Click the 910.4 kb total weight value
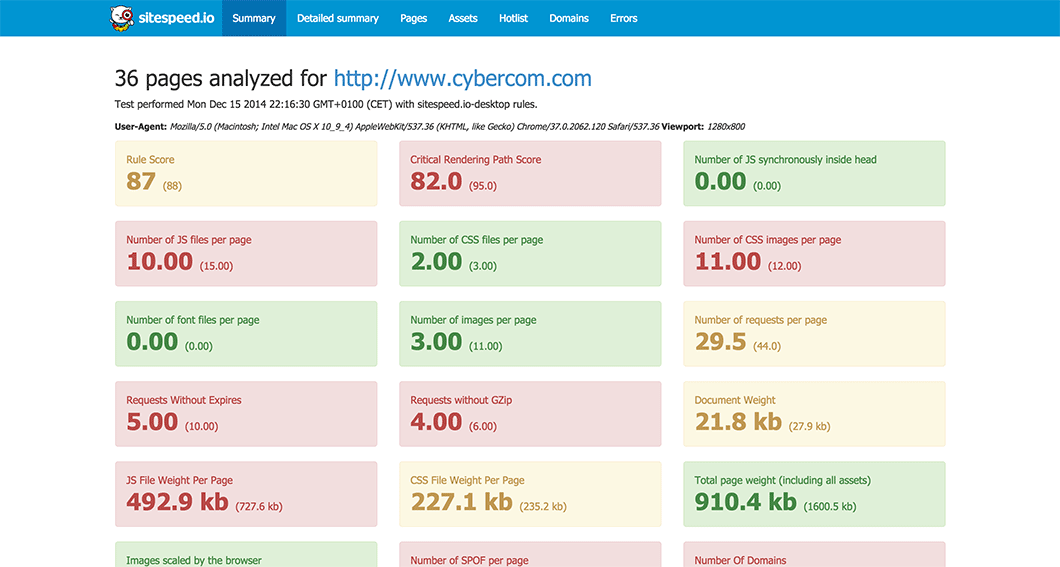The height and width of the screenshot is (567, 1060). point(746,502)
